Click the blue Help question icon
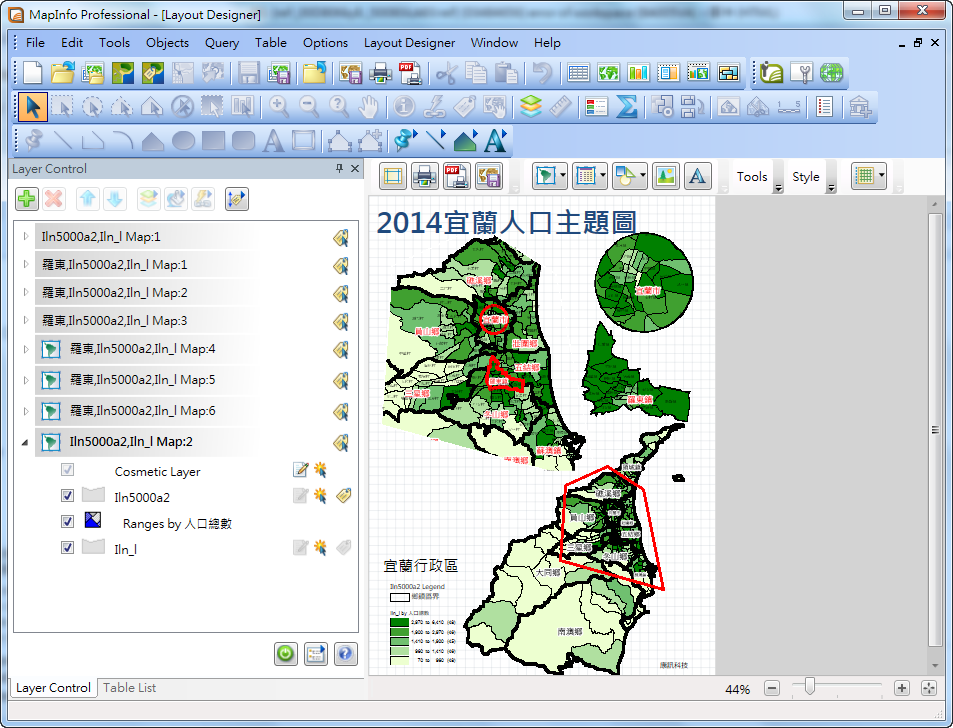Screen dimensions: 953x728 coord(345,654)
